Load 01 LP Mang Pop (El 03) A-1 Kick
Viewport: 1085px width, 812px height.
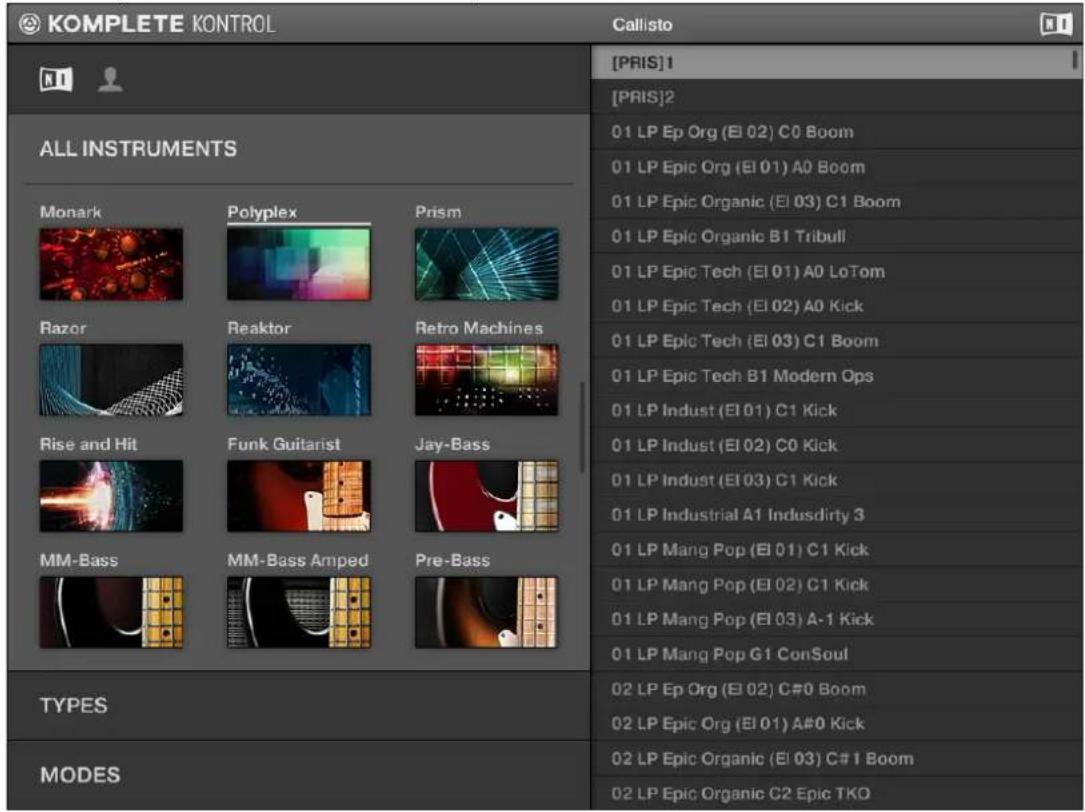pos(837,620)
